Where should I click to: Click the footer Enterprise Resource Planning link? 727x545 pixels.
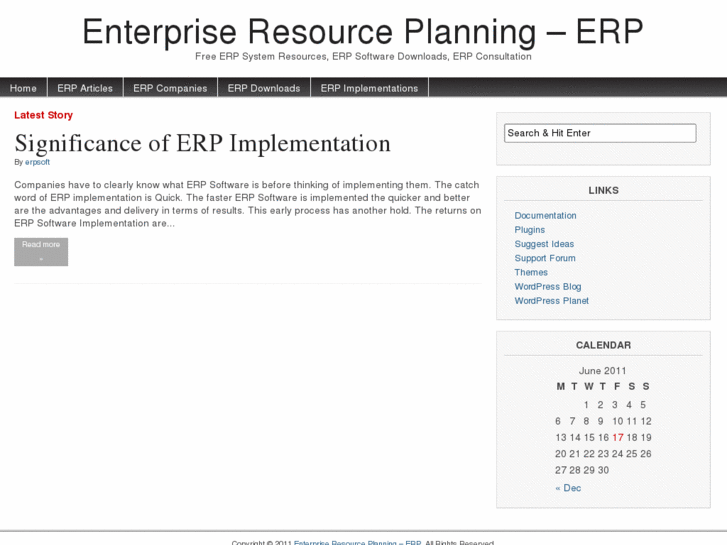tap(357, 542)
